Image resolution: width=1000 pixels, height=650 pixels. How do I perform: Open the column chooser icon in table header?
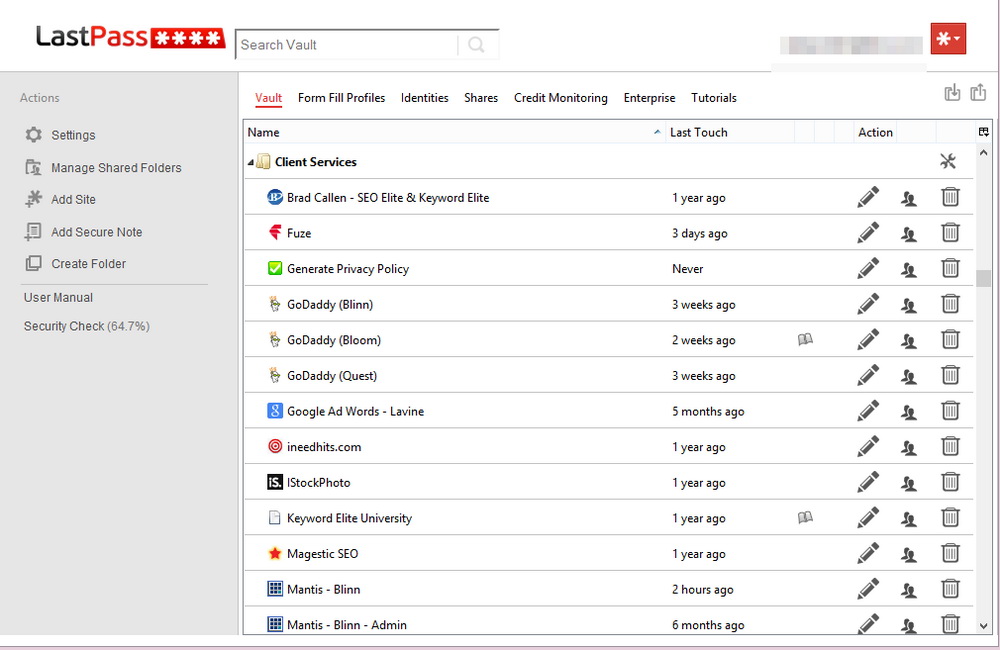[x=983, y=132]
